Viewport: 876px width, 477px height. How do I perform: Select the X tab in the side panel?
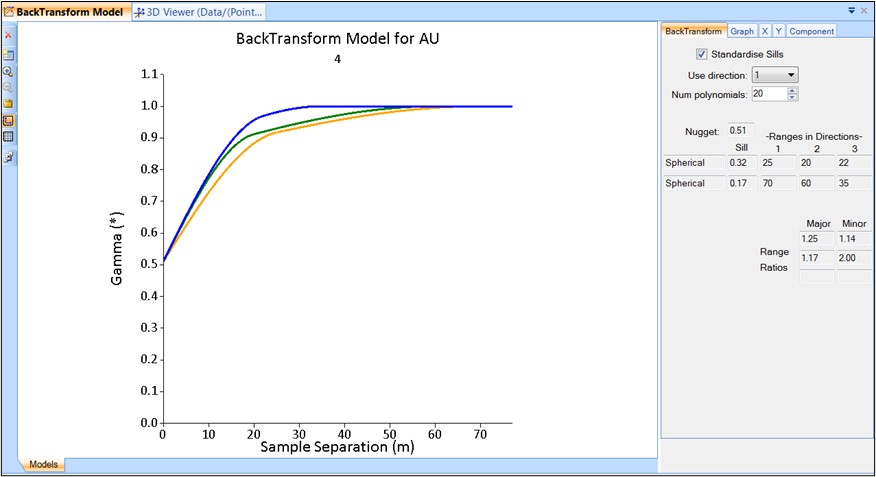point(765,31)
